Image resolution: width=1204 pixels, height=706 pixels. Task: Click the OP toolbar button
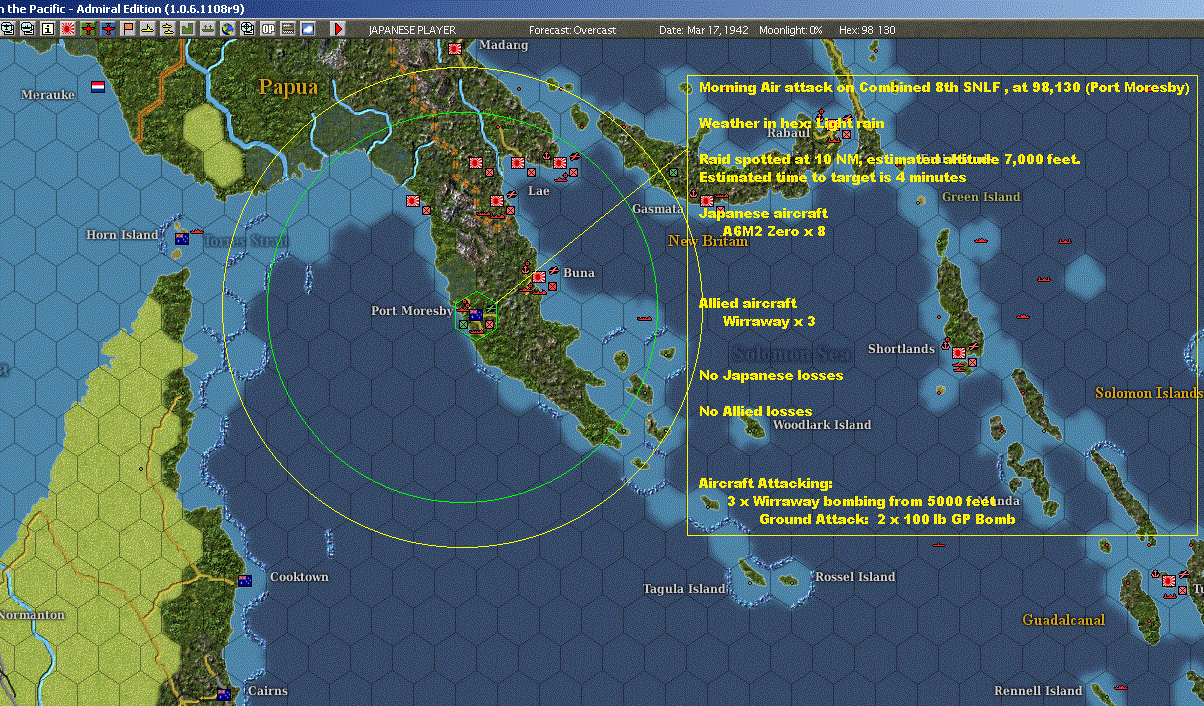tap(268, 29)
